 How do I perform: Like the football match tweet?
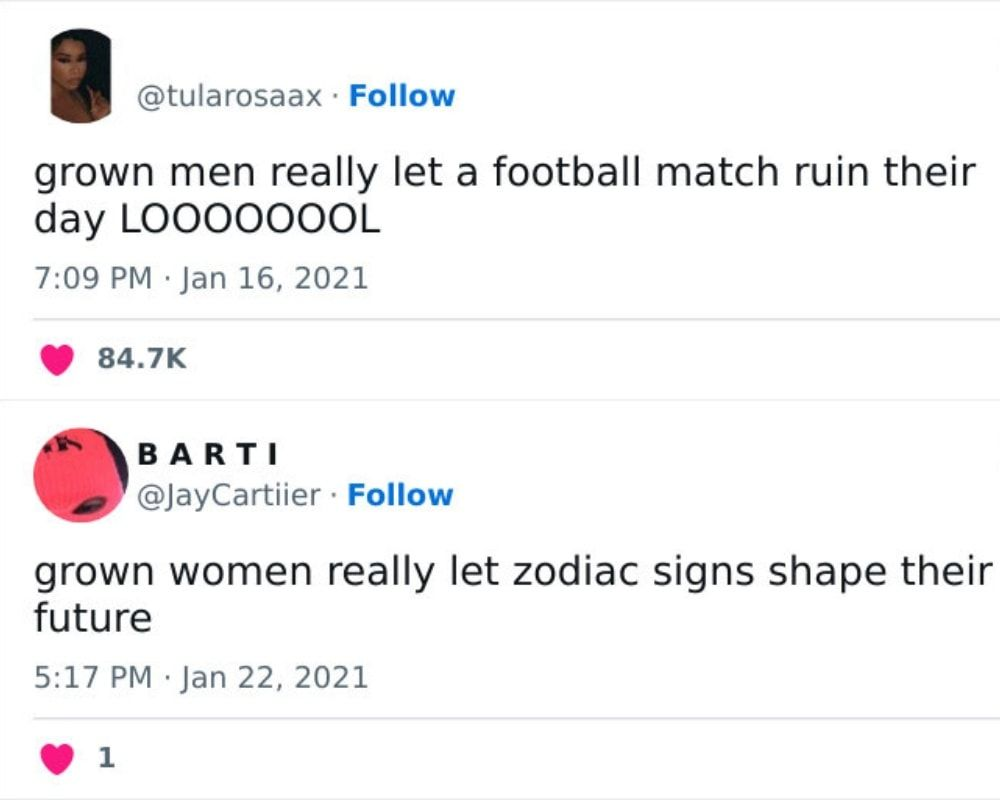[x=57, y=359]
